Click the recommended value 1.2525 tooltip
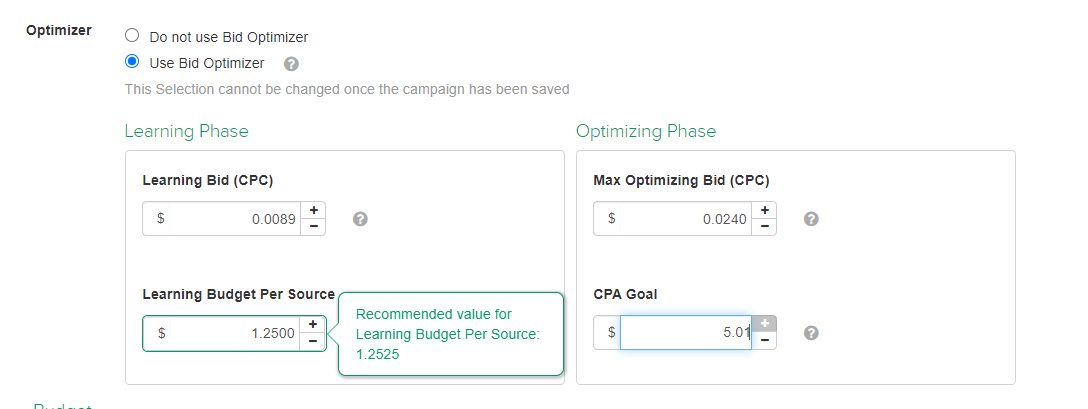Screen dimensions: 1088x409 (x=451, y=334)
